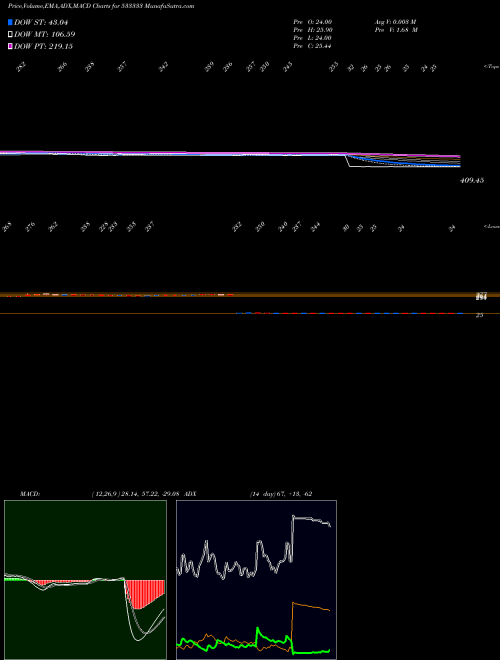Click the 409.45 price label
The height and width of the screenshot is (660, 500).
coord(472,180)
